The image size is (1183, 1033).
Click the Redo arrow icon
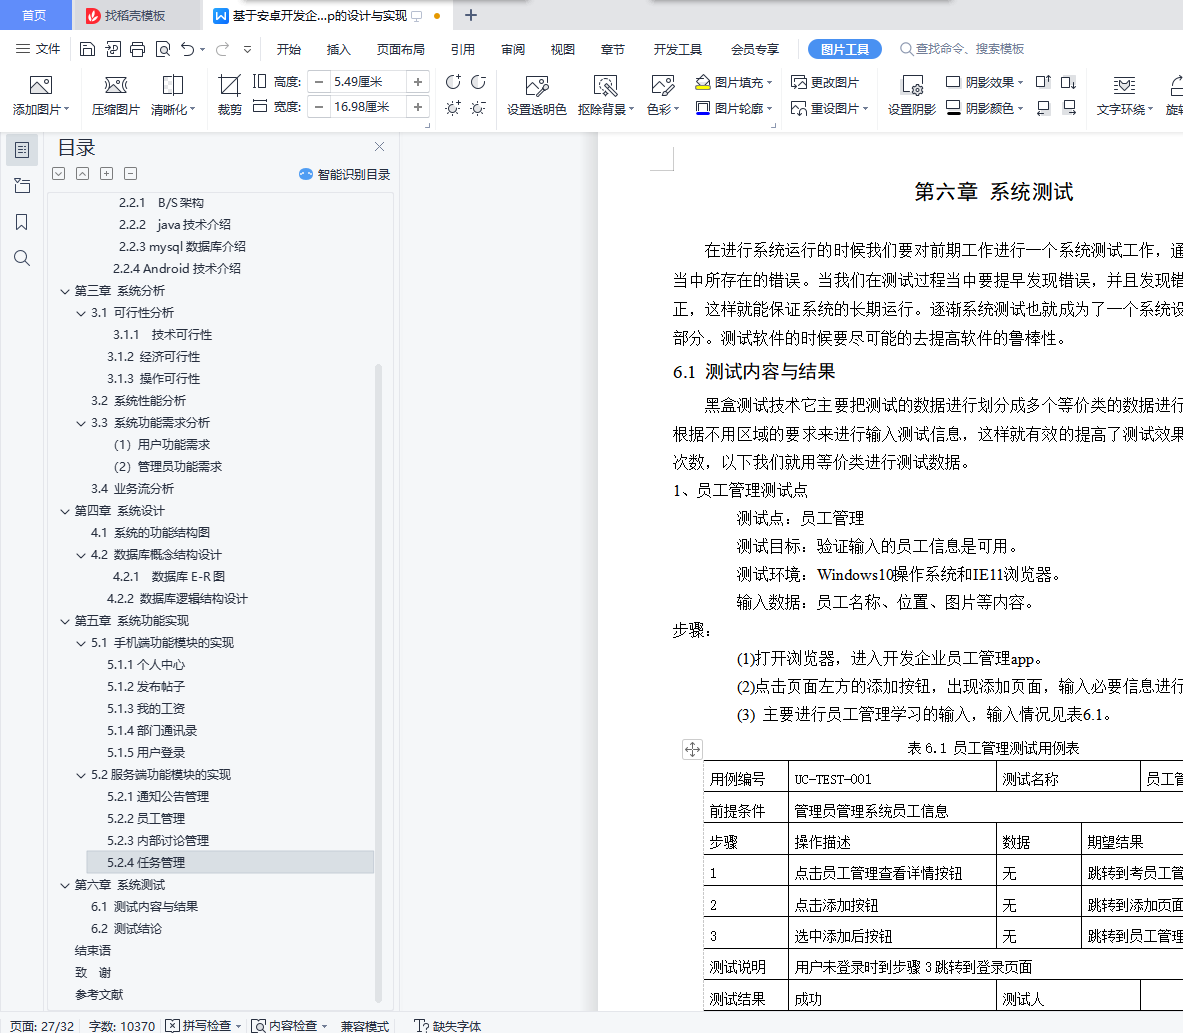[x=223, y=49]
